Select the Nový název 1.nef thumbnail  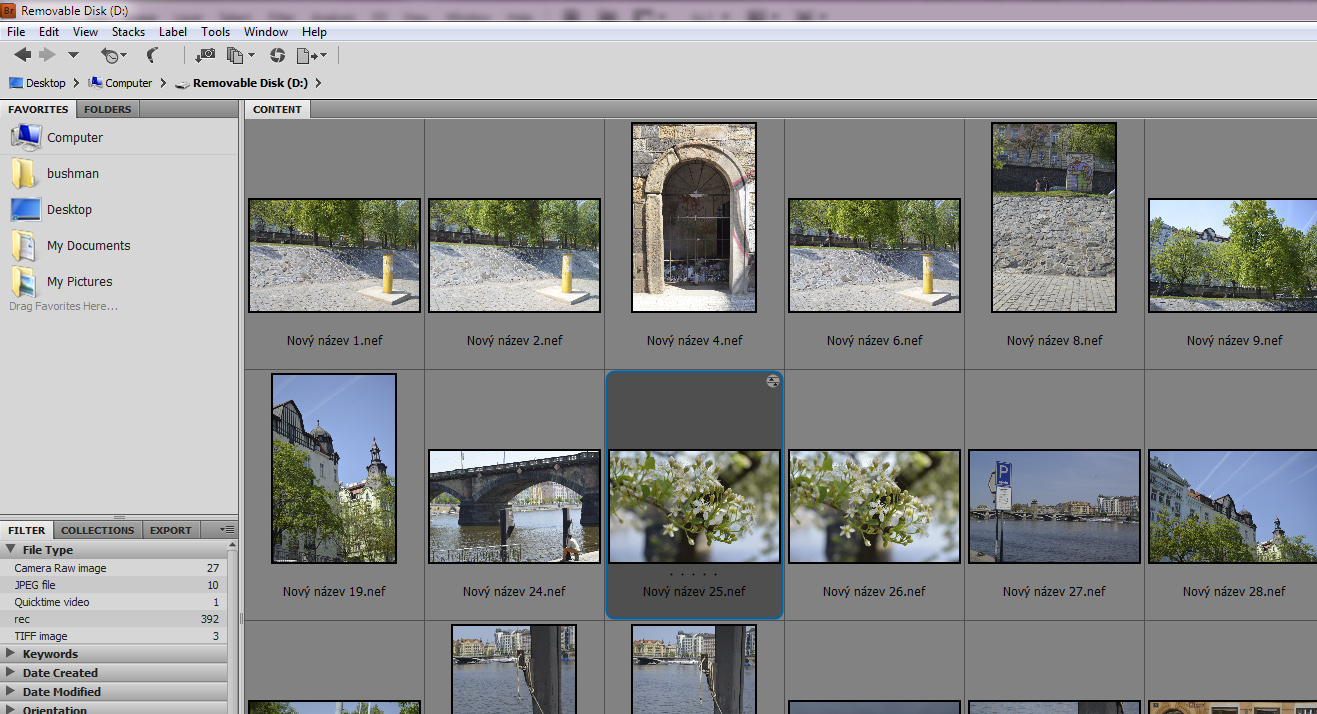tap(334, 255)
